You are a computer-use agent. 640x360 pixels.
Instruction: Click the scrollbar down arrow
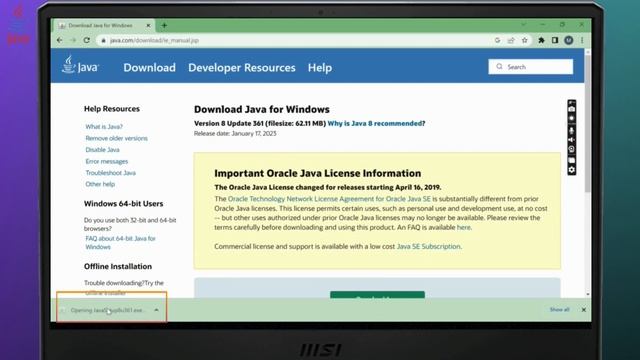point(588,294)
